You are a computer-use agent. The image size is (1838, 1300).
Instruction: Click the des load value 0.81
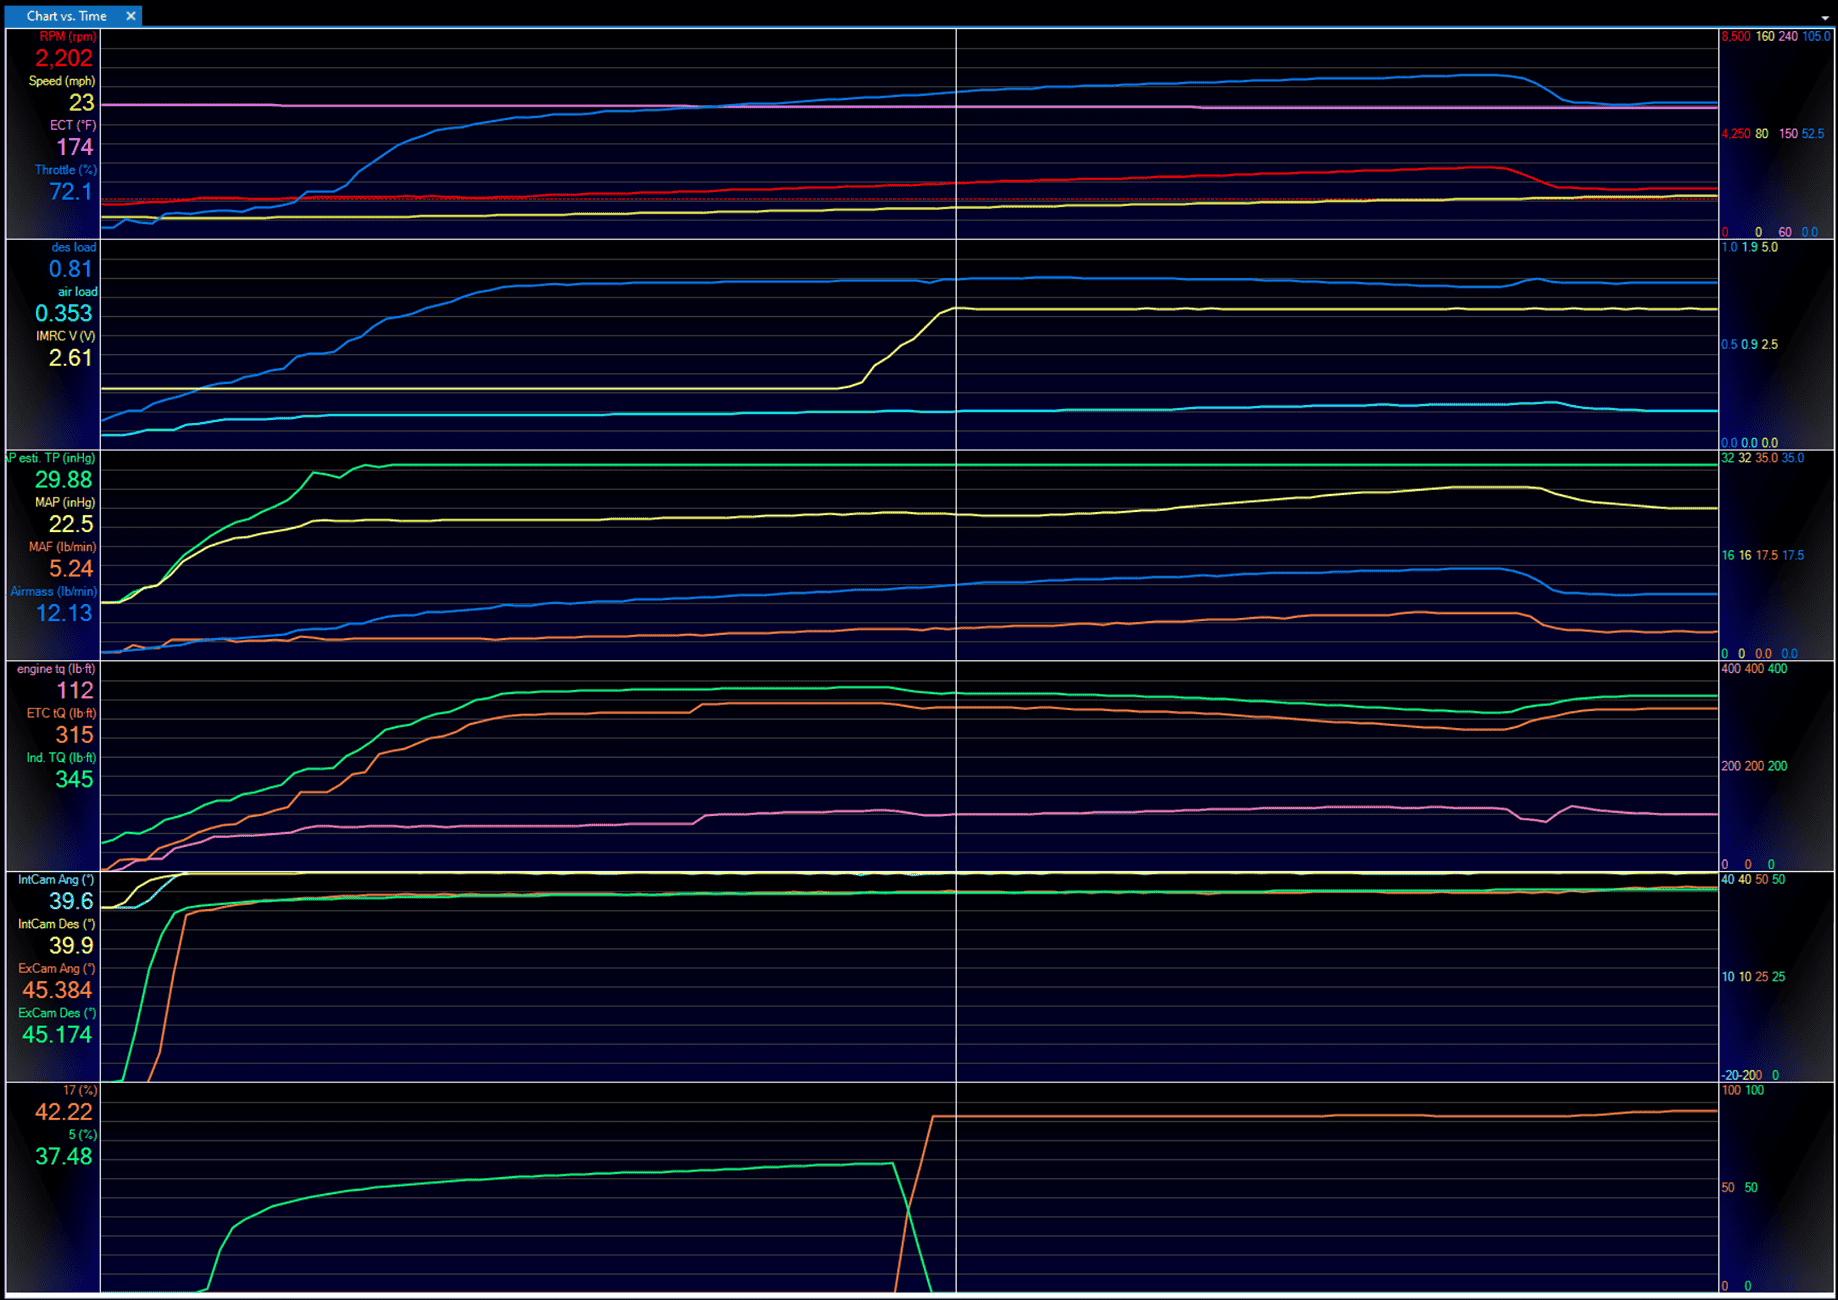[71, 269]
